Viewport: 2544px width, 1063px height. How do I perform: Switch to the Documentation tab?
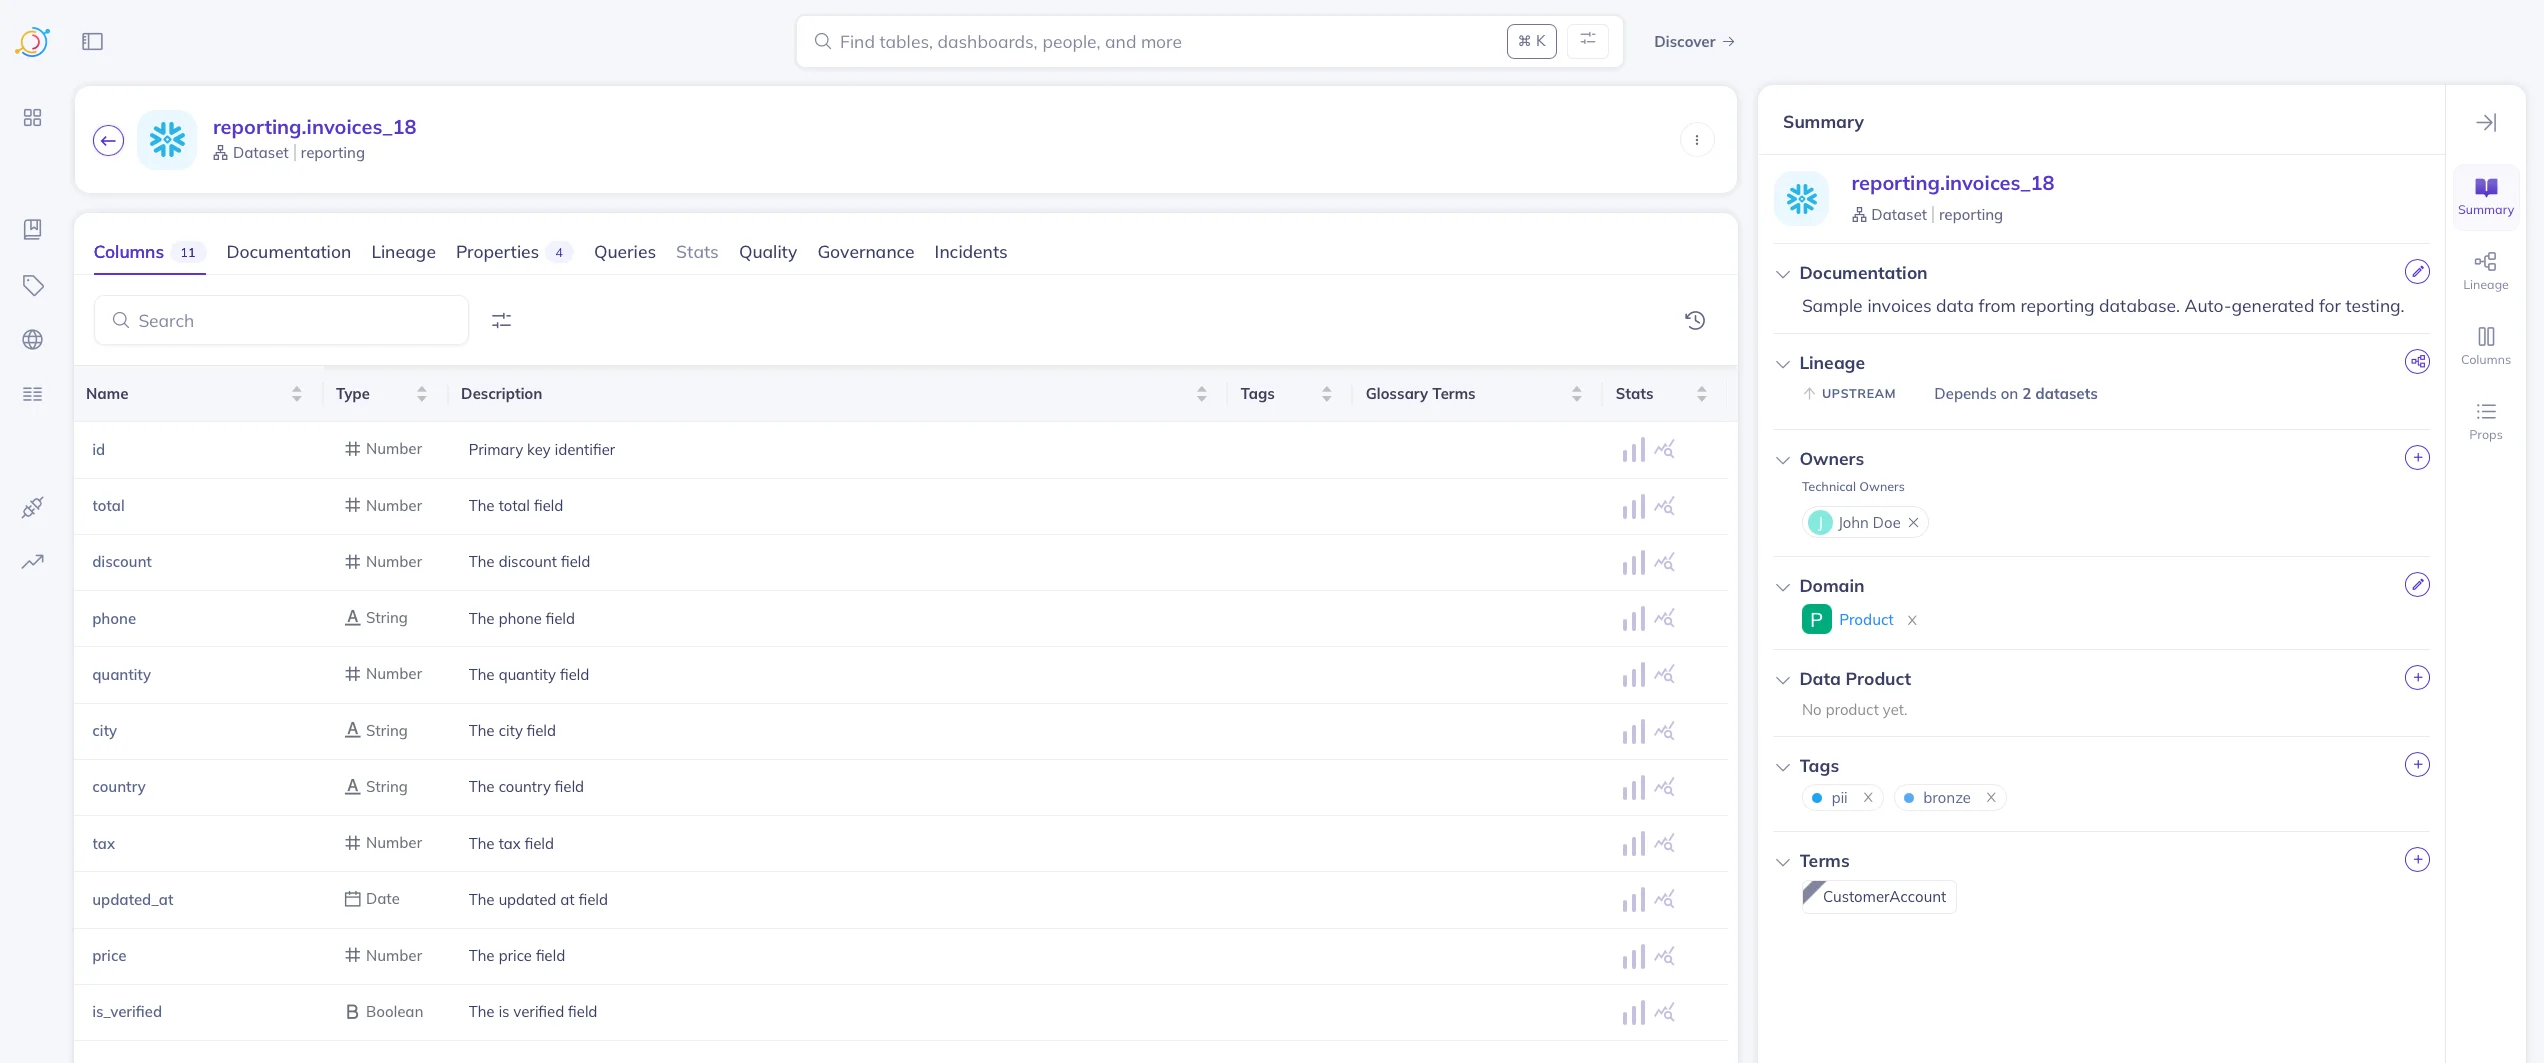pos(288,252)
